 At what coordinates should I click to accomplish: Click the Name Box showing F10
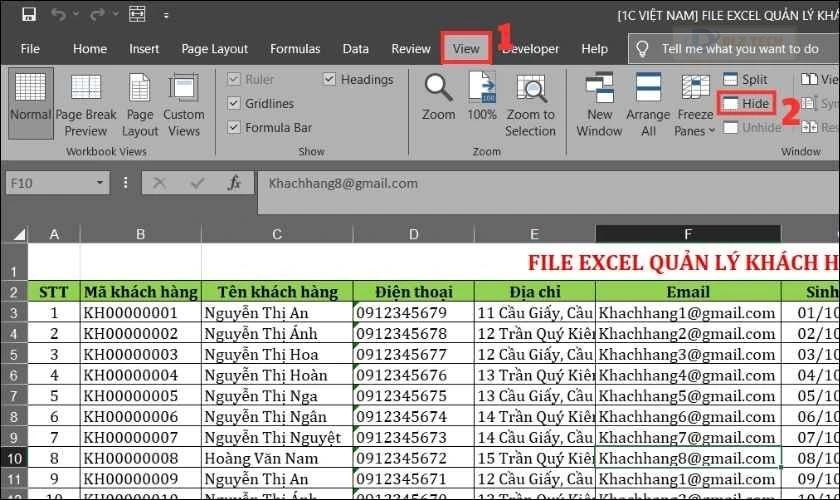(x=49, y=183)
